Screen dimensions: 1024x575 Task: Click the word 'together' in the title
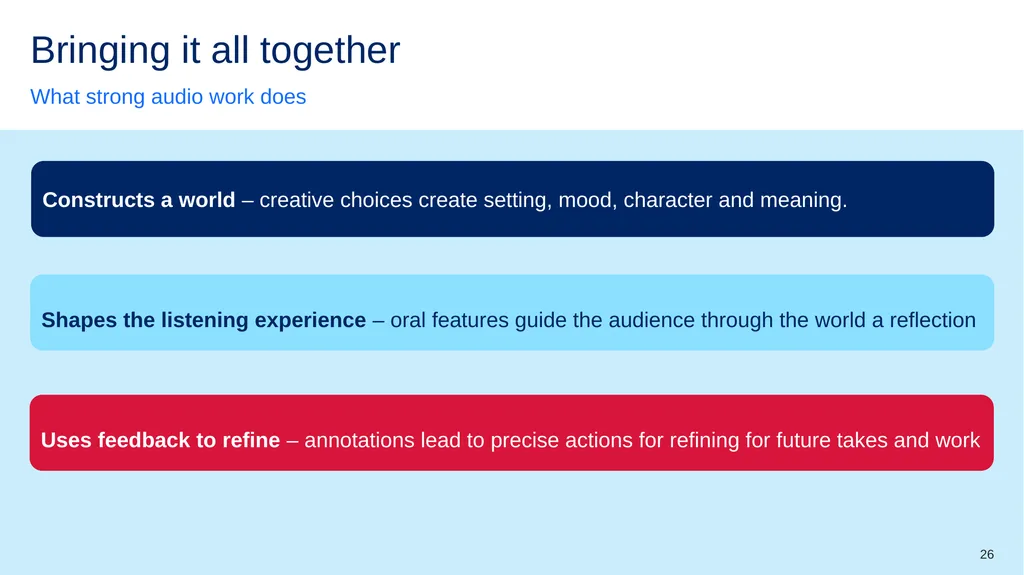(330, 50)
